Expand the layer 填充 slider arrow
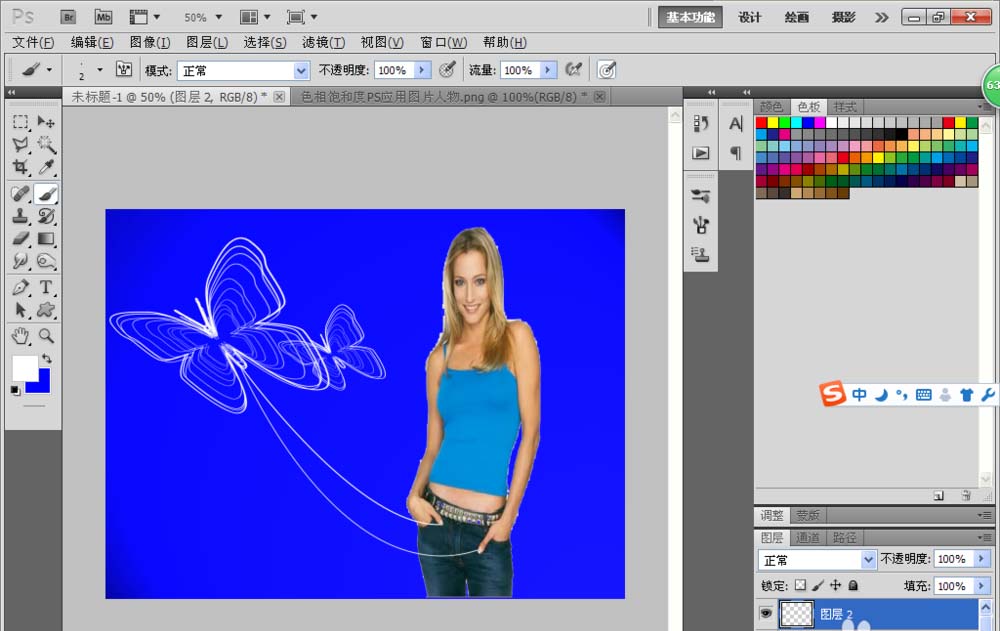The height and width of the screenshot is (631, 1000). pos(981,586)
